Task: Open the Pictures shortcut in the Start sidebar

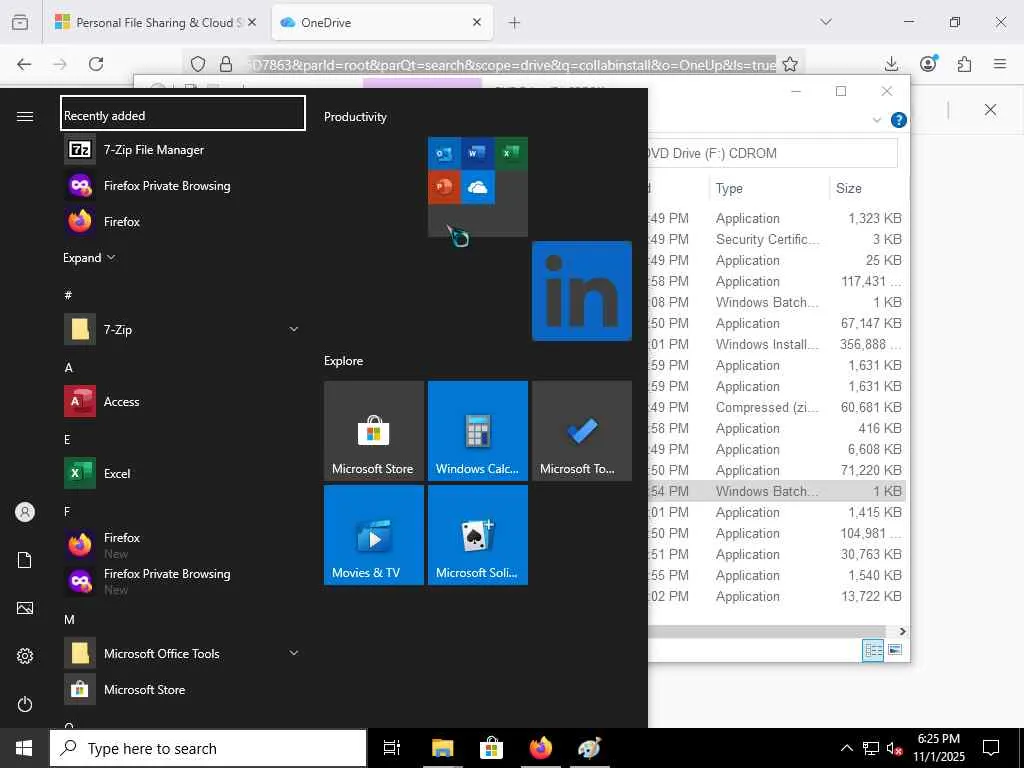Action: tap(25, 608)
